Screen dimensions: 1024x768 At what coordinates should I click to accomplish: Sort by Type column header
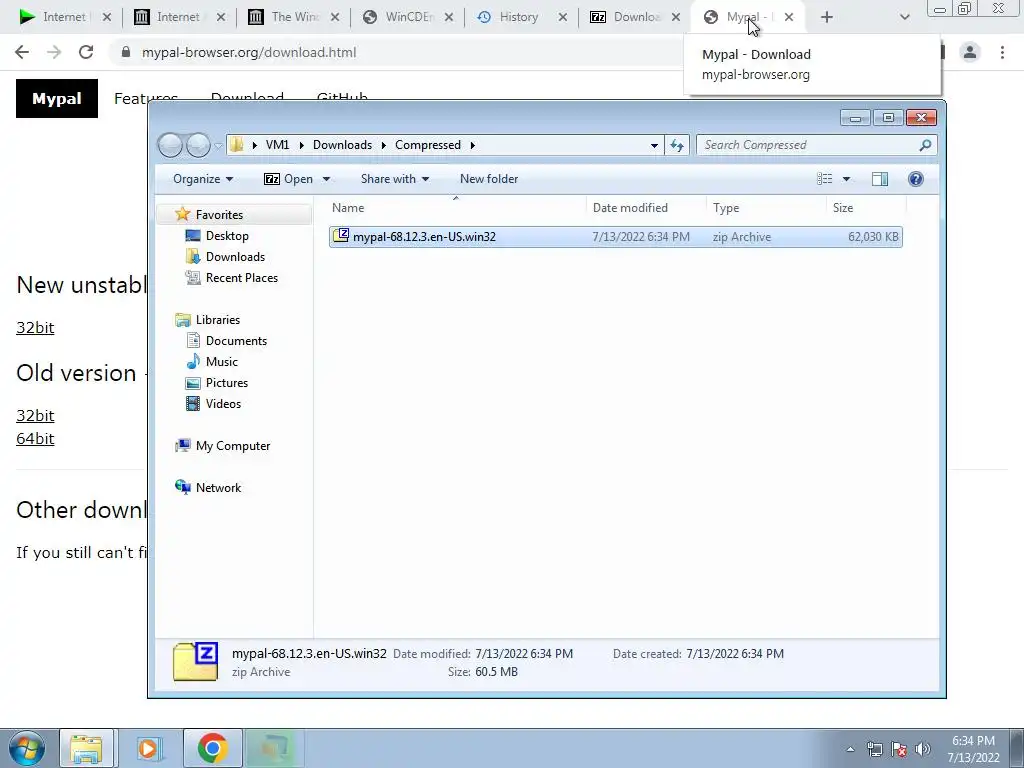pyautogui.click(x=766, y=208)
